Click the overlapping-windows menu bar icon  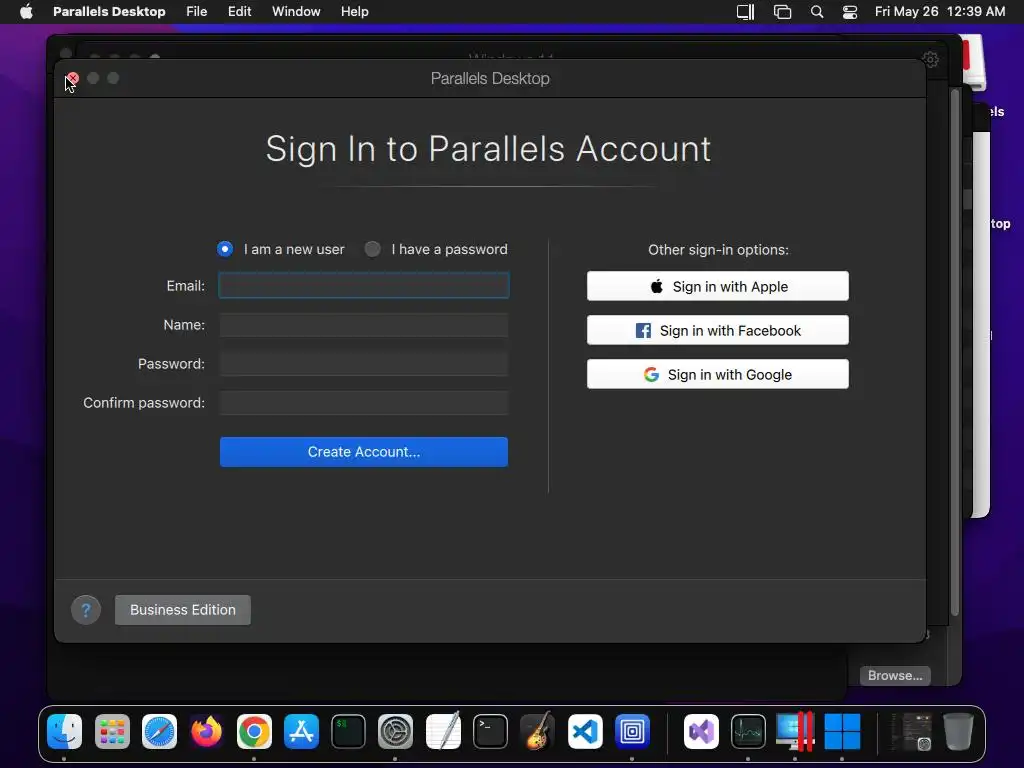(782, 12)
